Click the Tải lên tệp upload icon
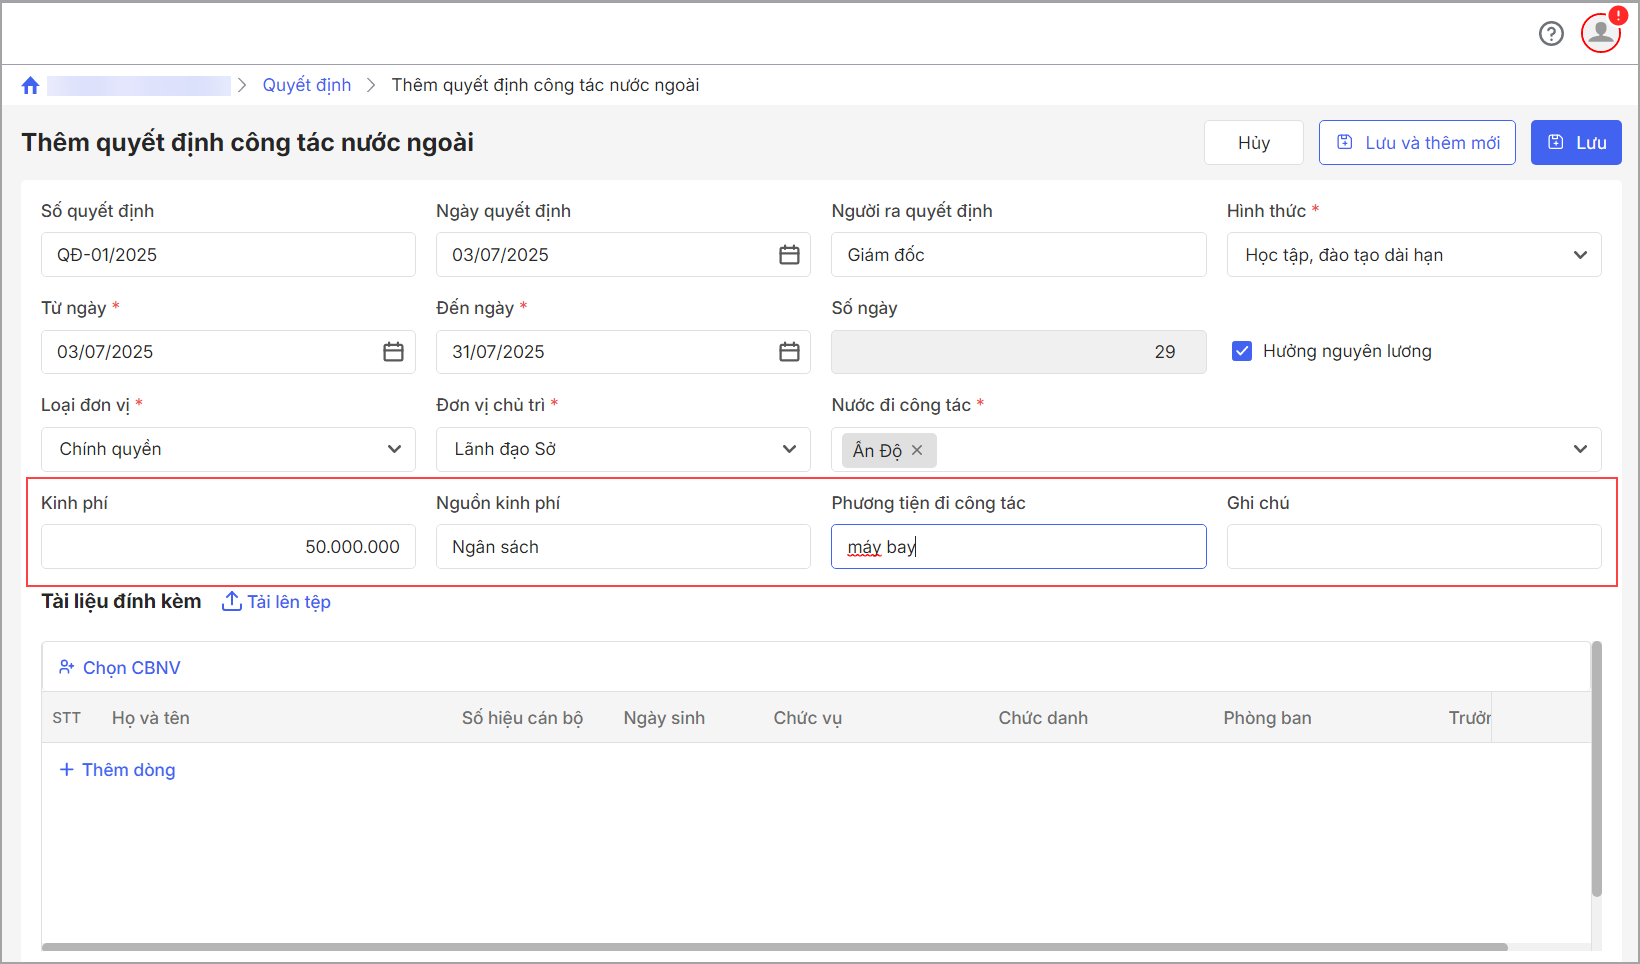 [x=231, y=601]
